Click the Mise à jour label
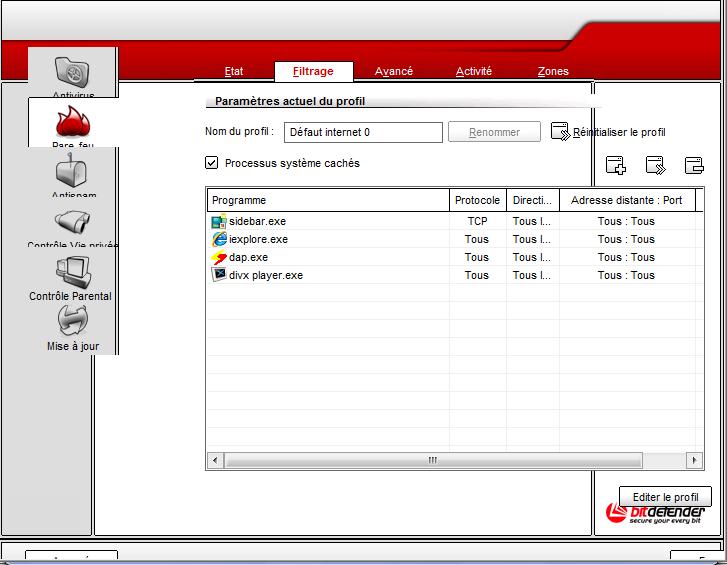 pos(73,346)
